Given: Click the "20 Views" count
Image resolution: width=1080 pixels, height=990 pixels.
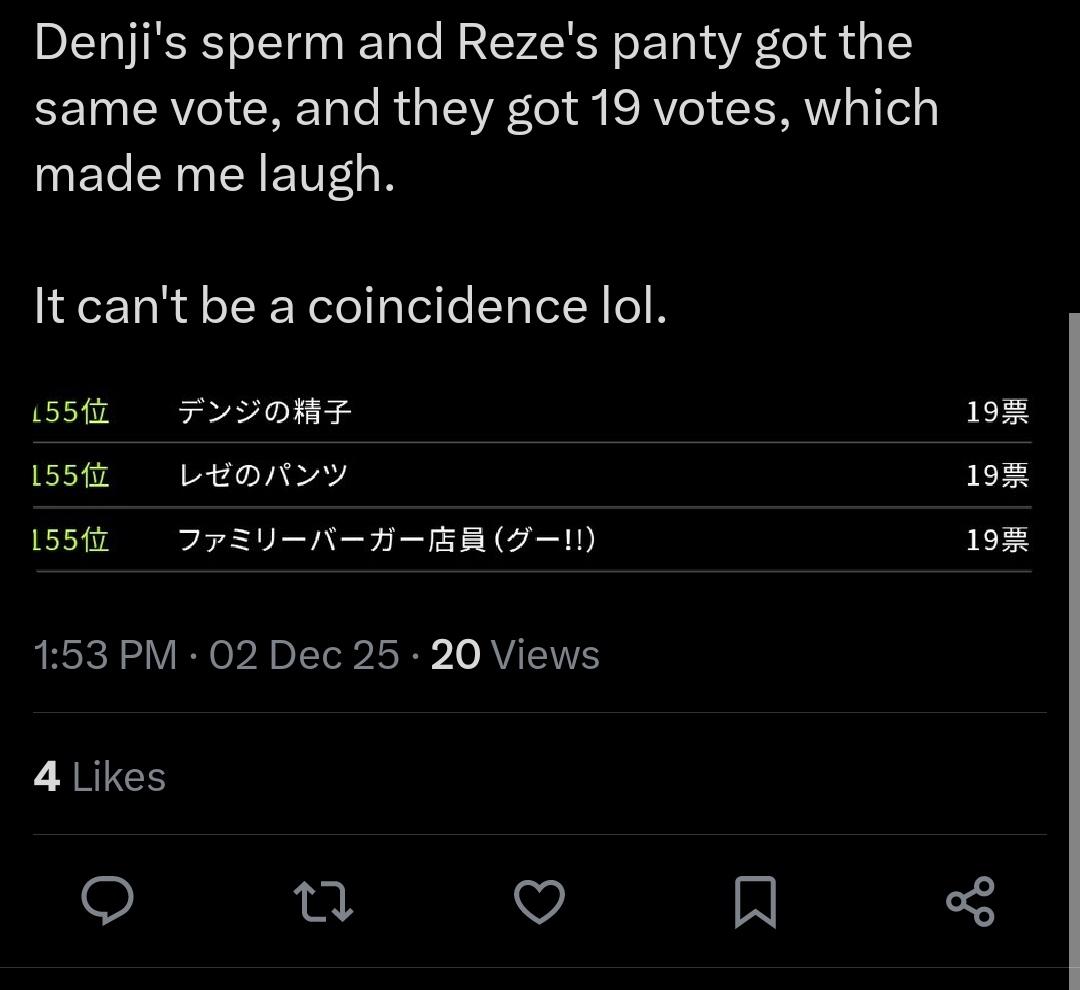Looking at the screenshot, I should point(515,655).
